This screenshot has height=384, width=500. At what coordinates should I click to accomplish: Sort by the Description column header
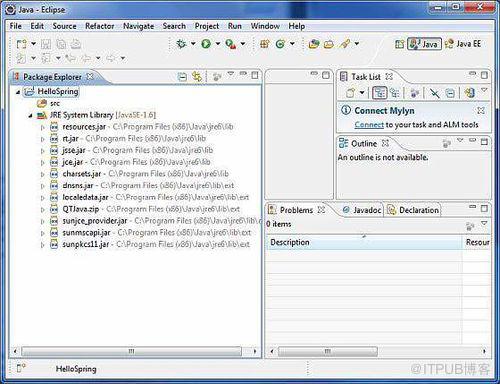[x=364, y=242]
